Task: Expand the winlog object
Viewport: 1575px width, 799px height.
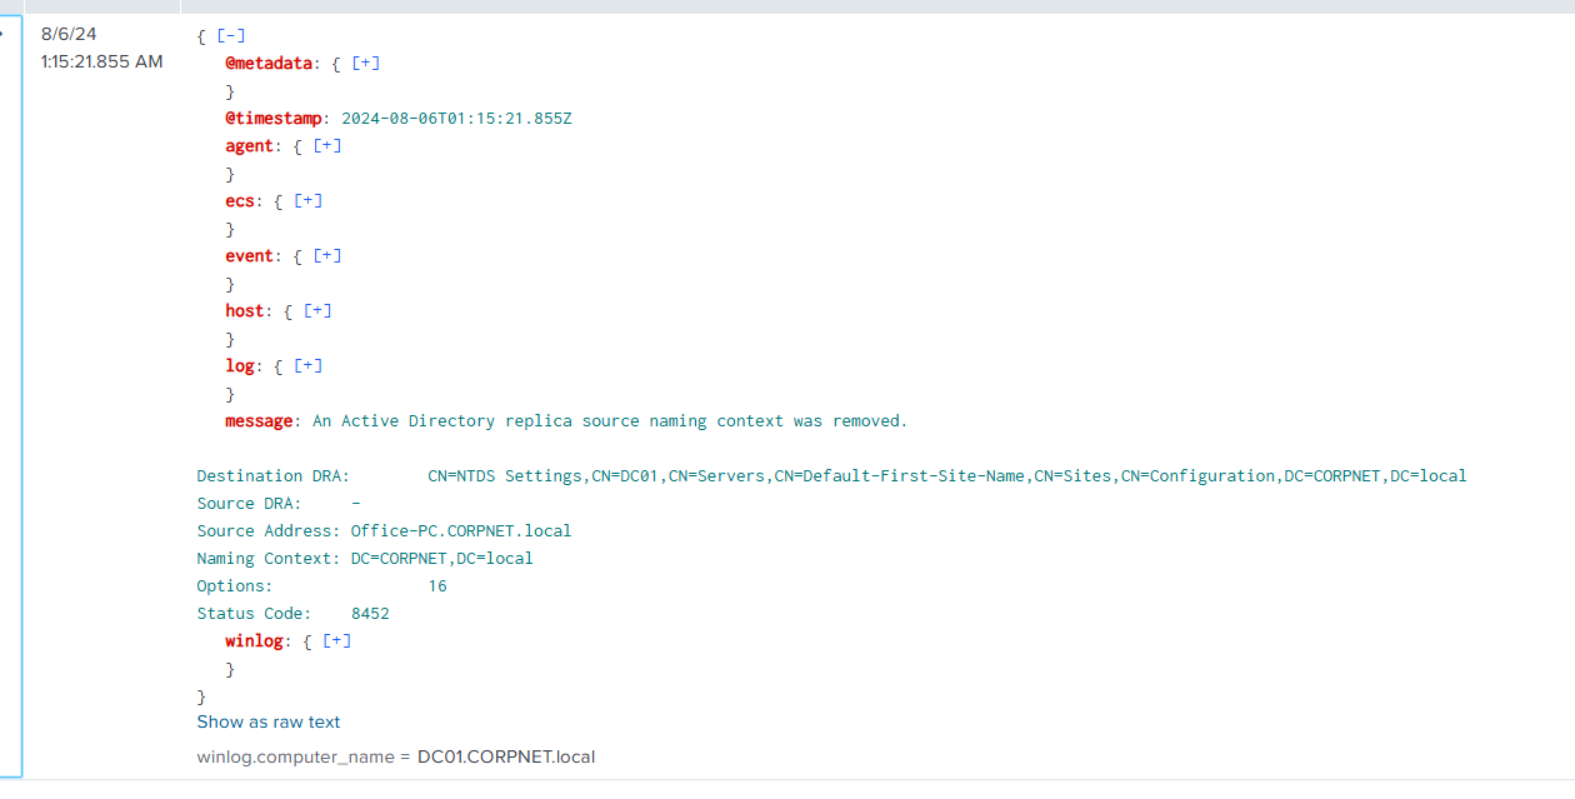Action: coord(337,641)
